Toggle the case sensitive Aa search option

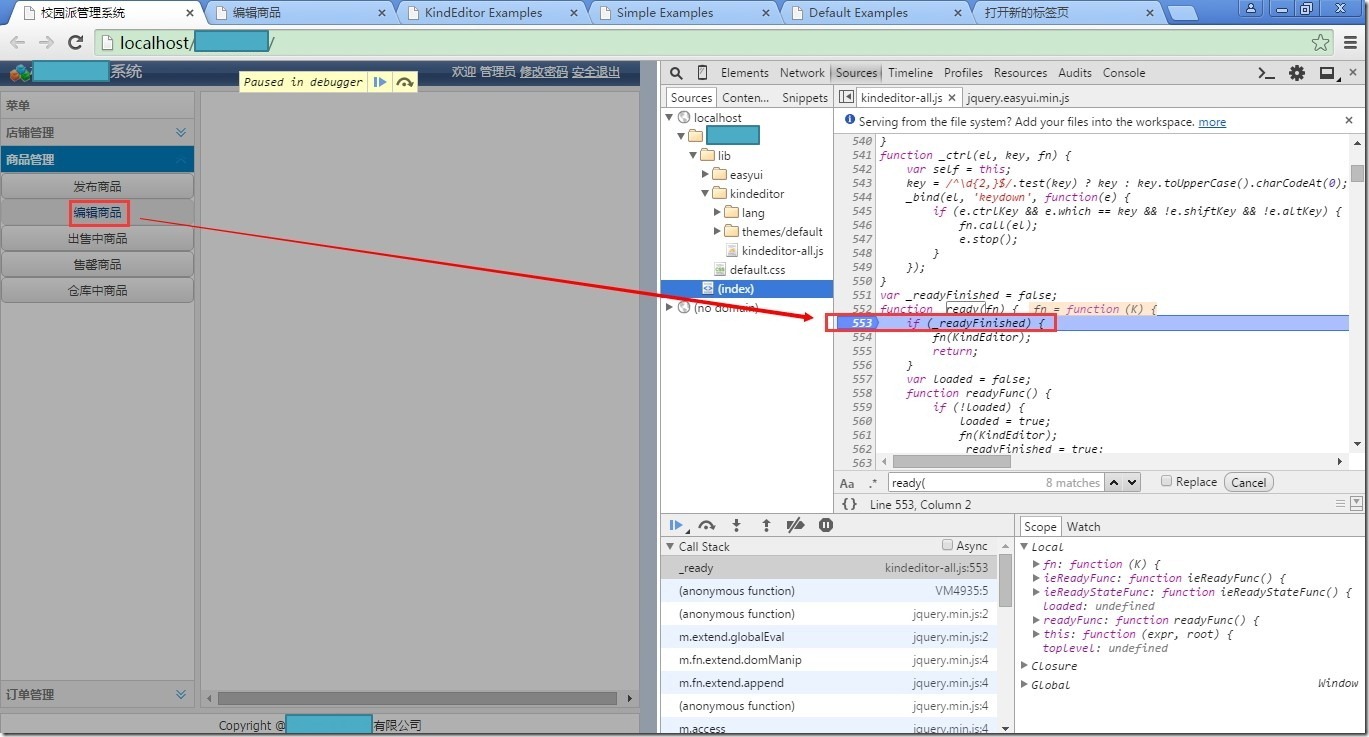pyautogui.click(x=847, y=483)
